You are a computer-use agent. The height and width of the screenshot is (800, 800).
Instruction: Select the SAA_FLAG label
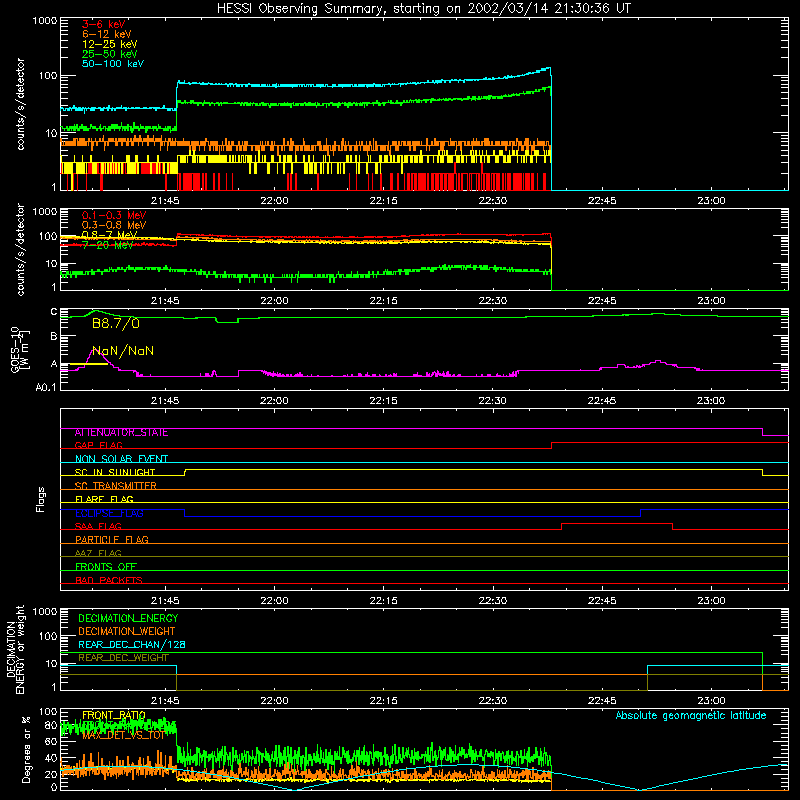[x=98, y=526]
